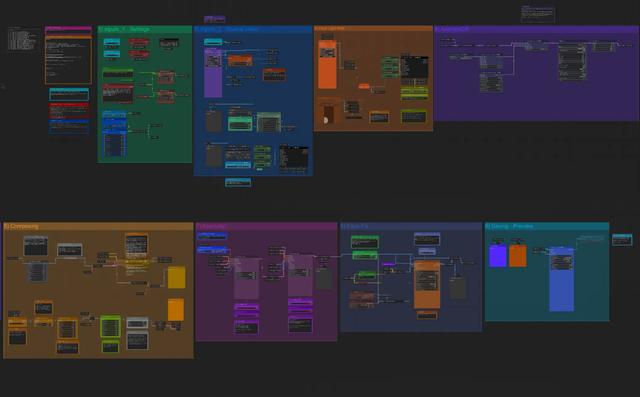The width and height of the screenshot is (640, 397).
Task: Select the blue Source Video group header
Action: 253,29
